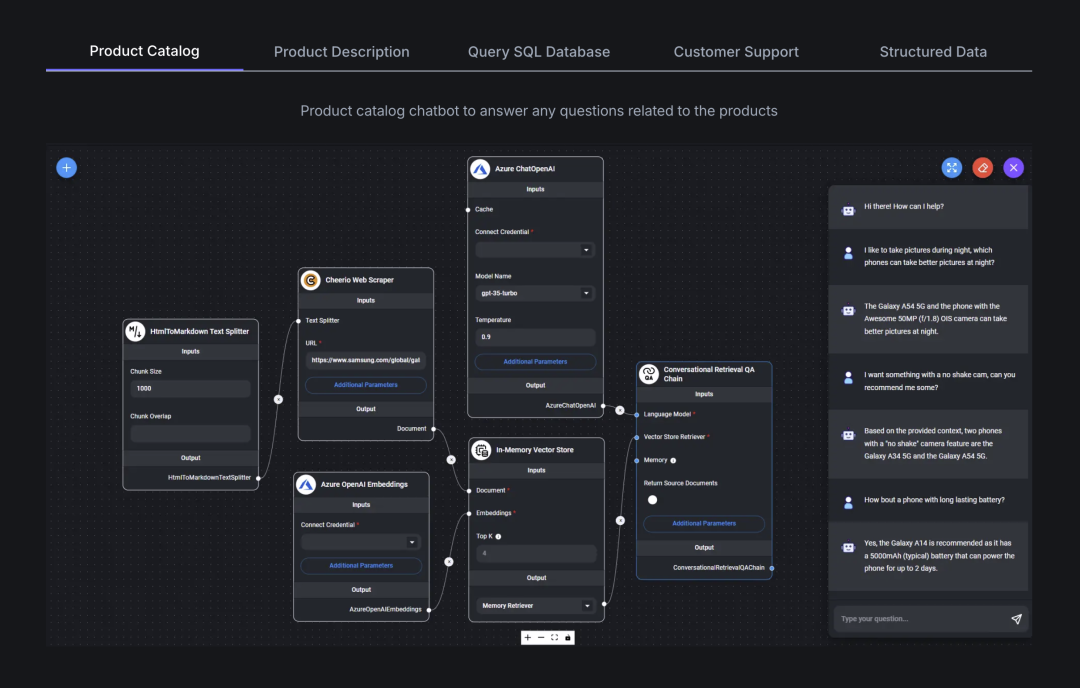This screenshot has height=688, width=1080.
Task: Click the ConversationalRetrievalQAChain output connector
Action: click(771, 568)
